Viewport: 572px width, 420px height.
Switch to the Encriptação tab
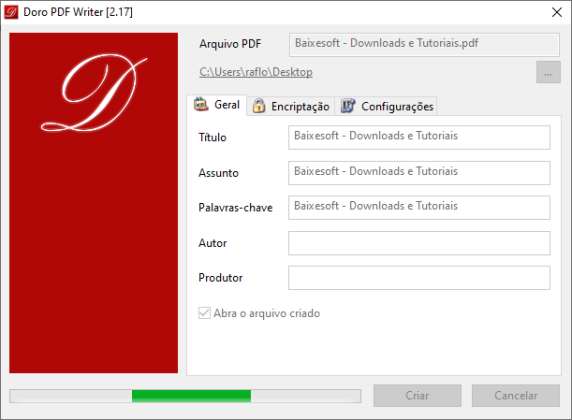pos(291,106)
